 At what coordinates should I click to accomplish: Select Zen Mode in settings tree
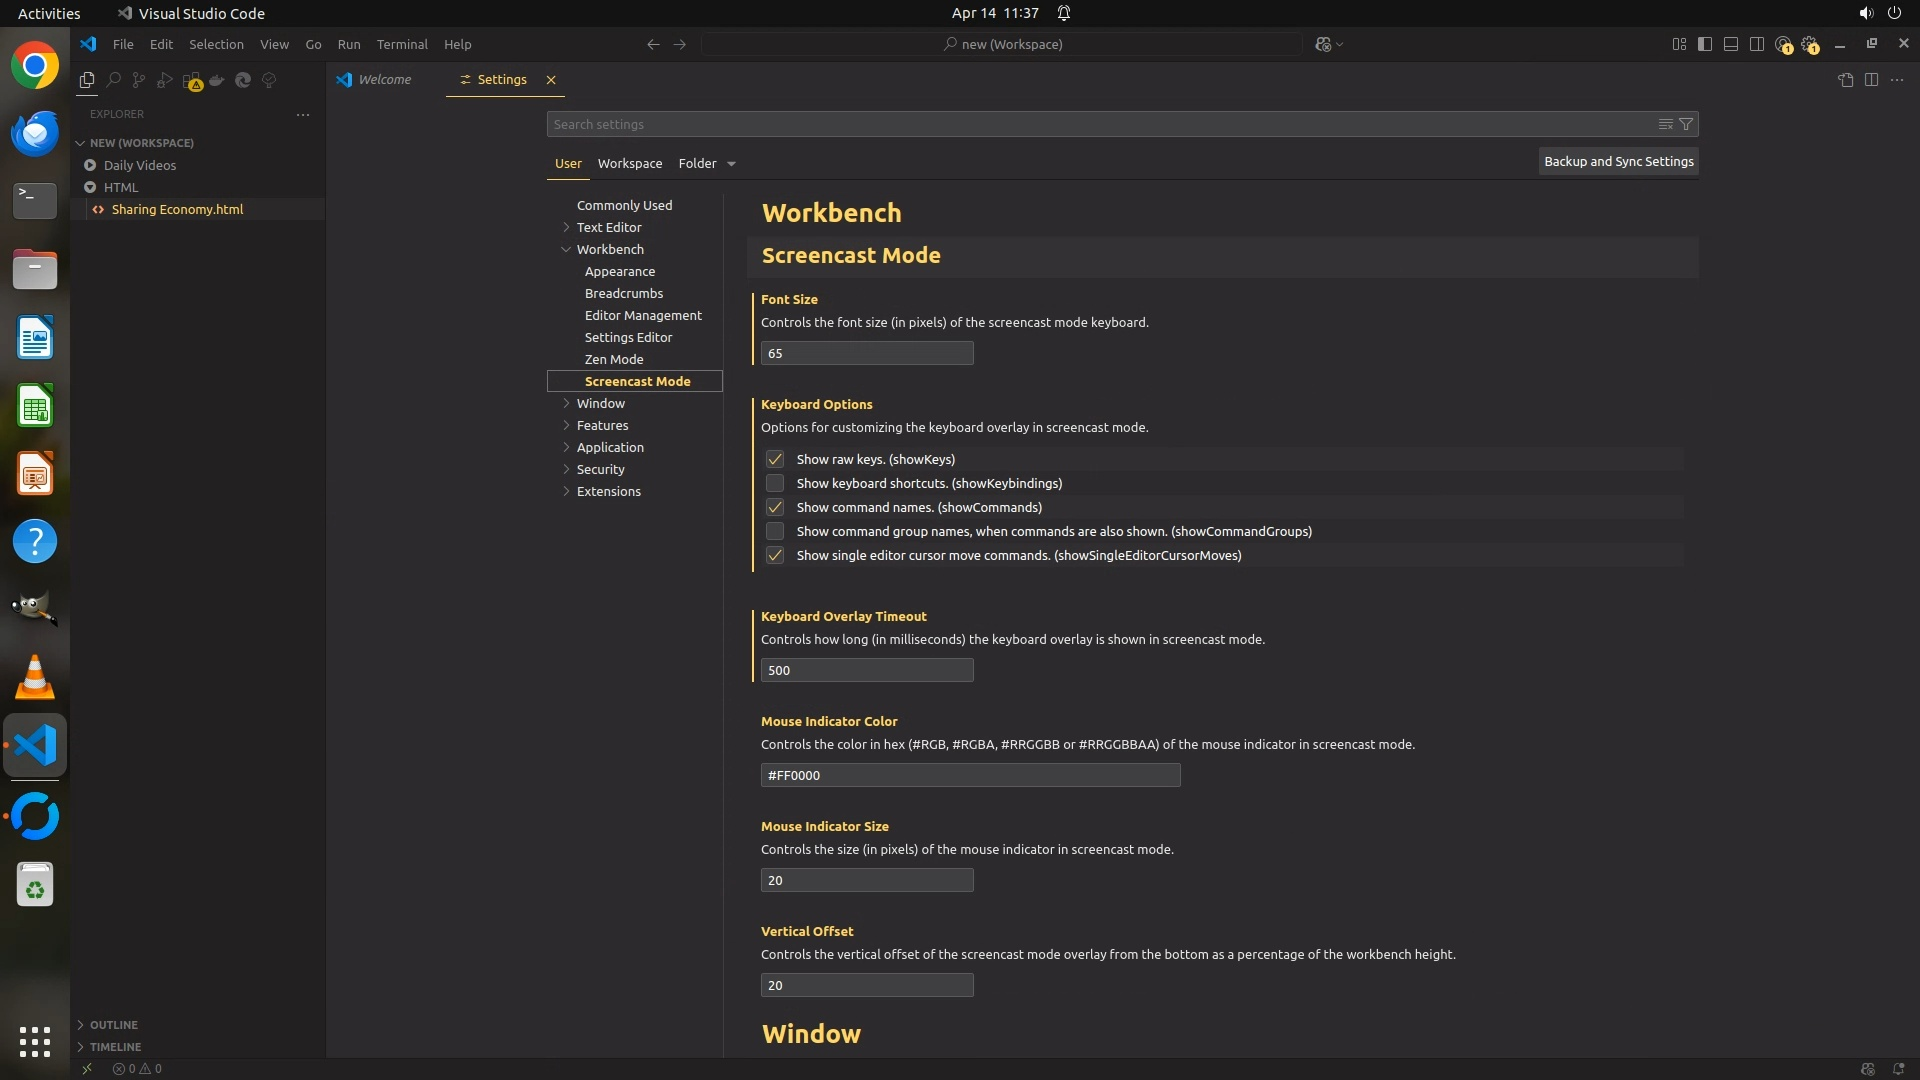(x=614, y=359)
